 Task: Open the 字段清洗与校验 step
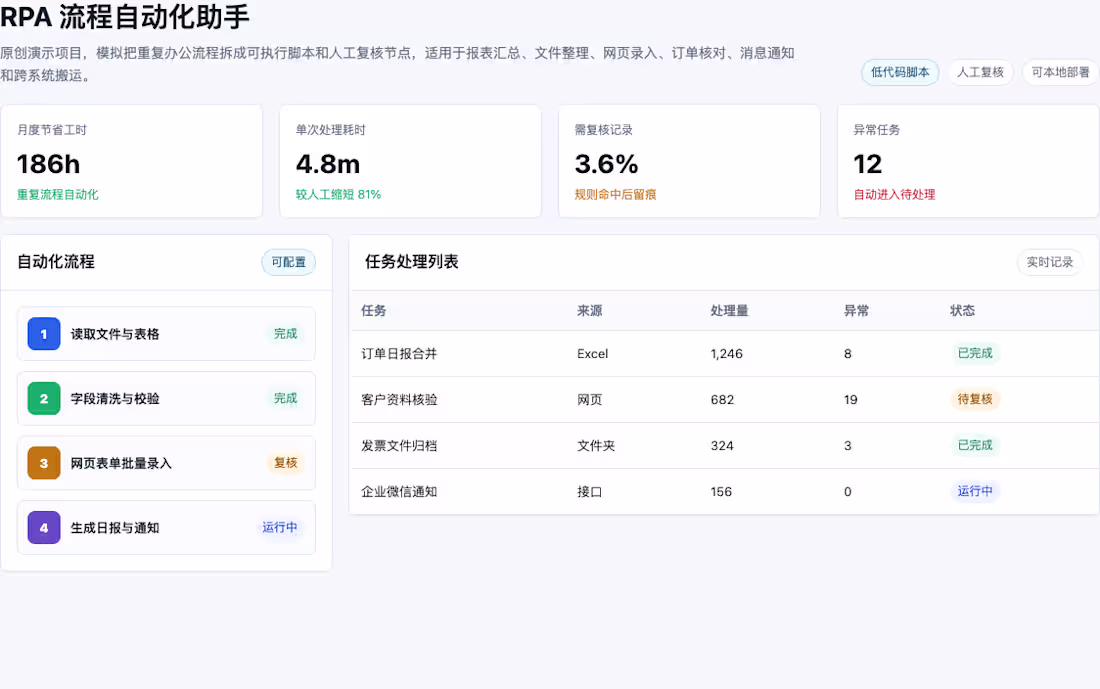(x=166, y=399)
